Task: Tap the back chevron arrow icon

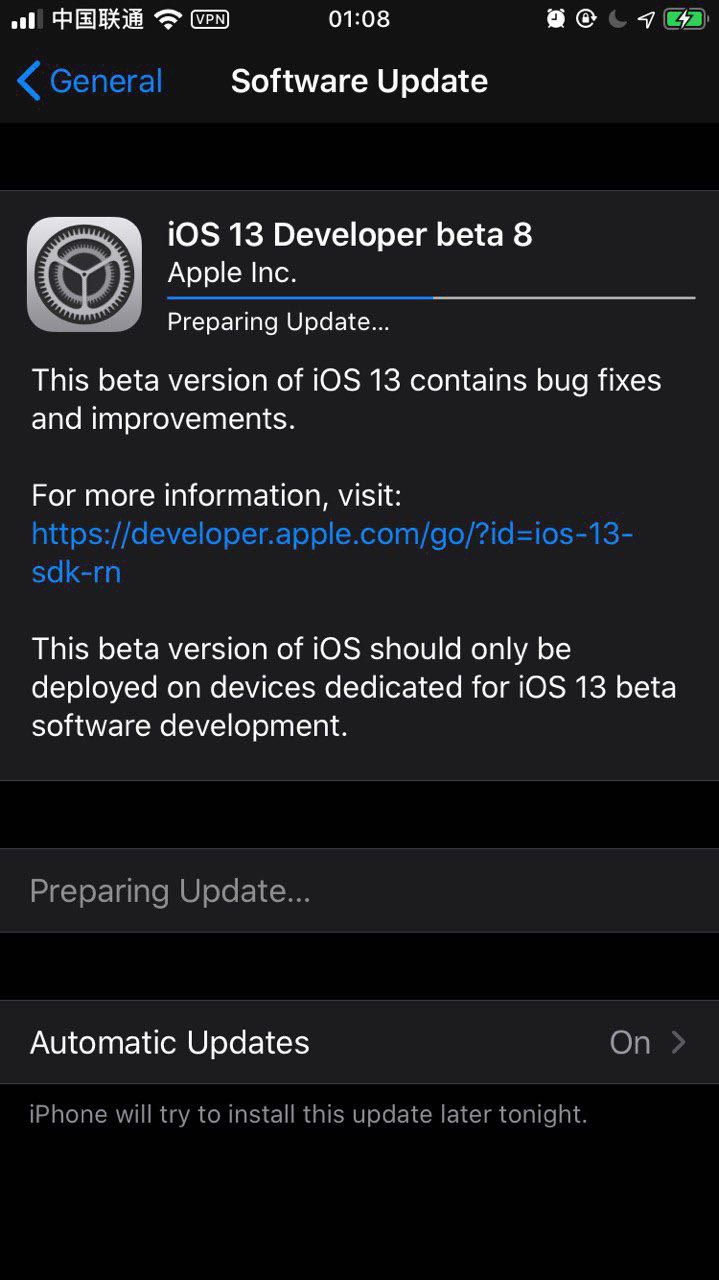Action: 29,81
